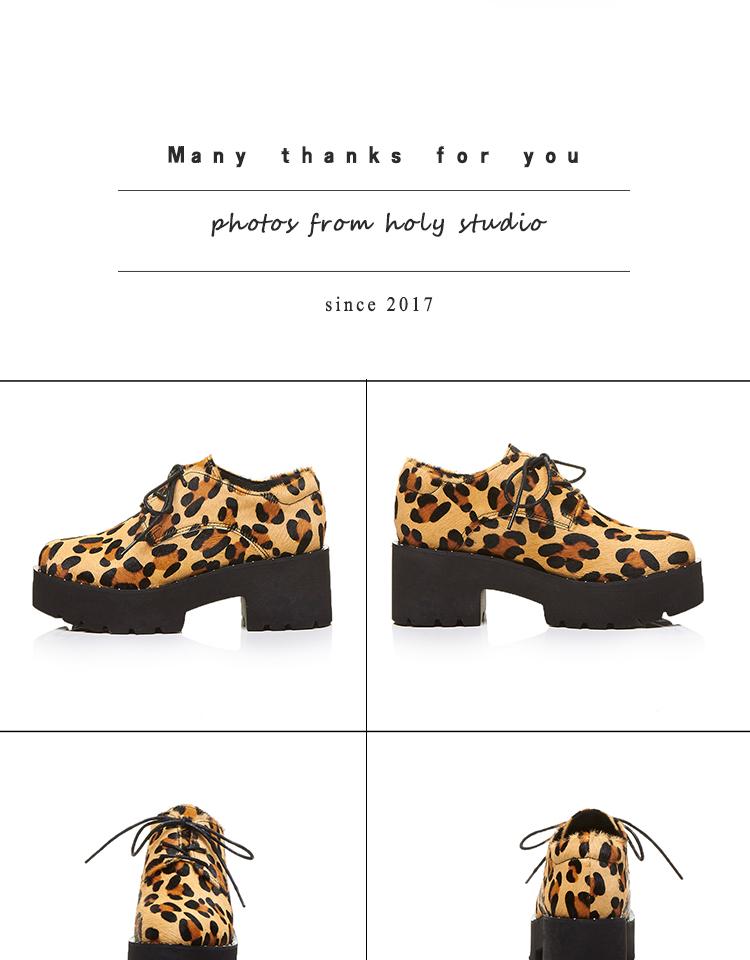This screenshot has height=960, width=750.
Task: Click the word 'thanks' in the heading
Action: 343,156
